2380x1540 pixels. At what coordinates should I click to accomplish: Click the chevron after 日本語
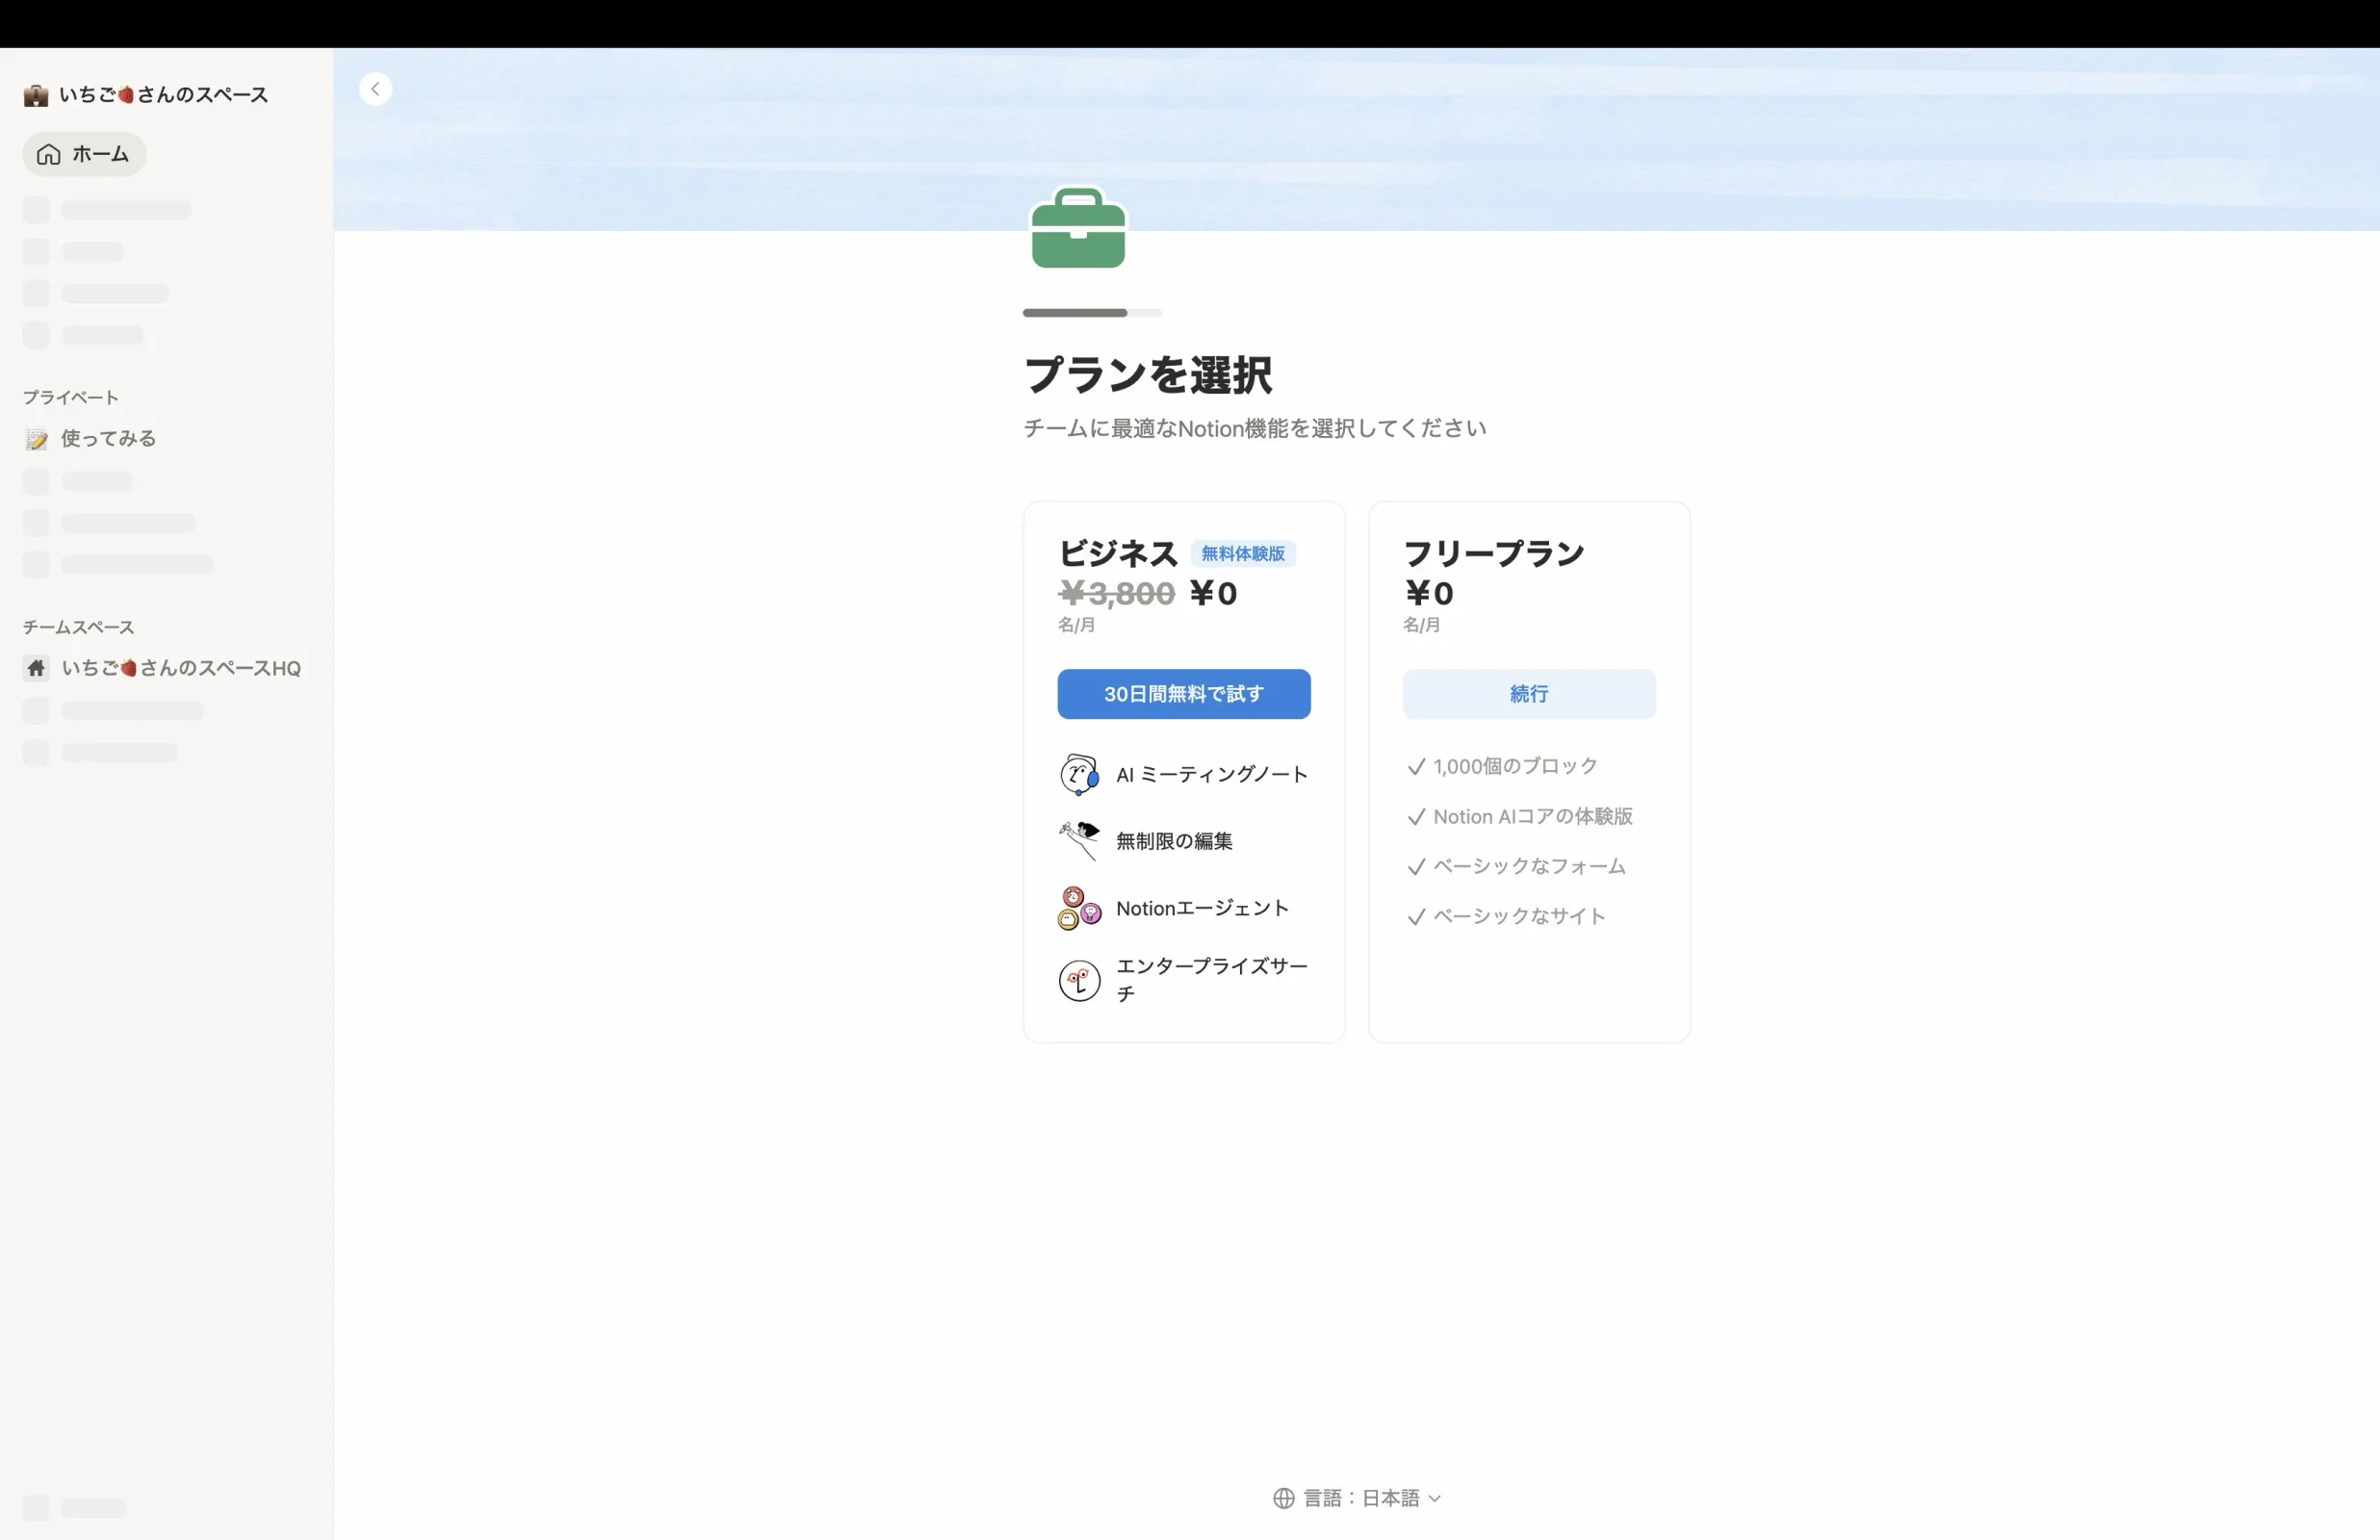[x=1435, y=1498]
